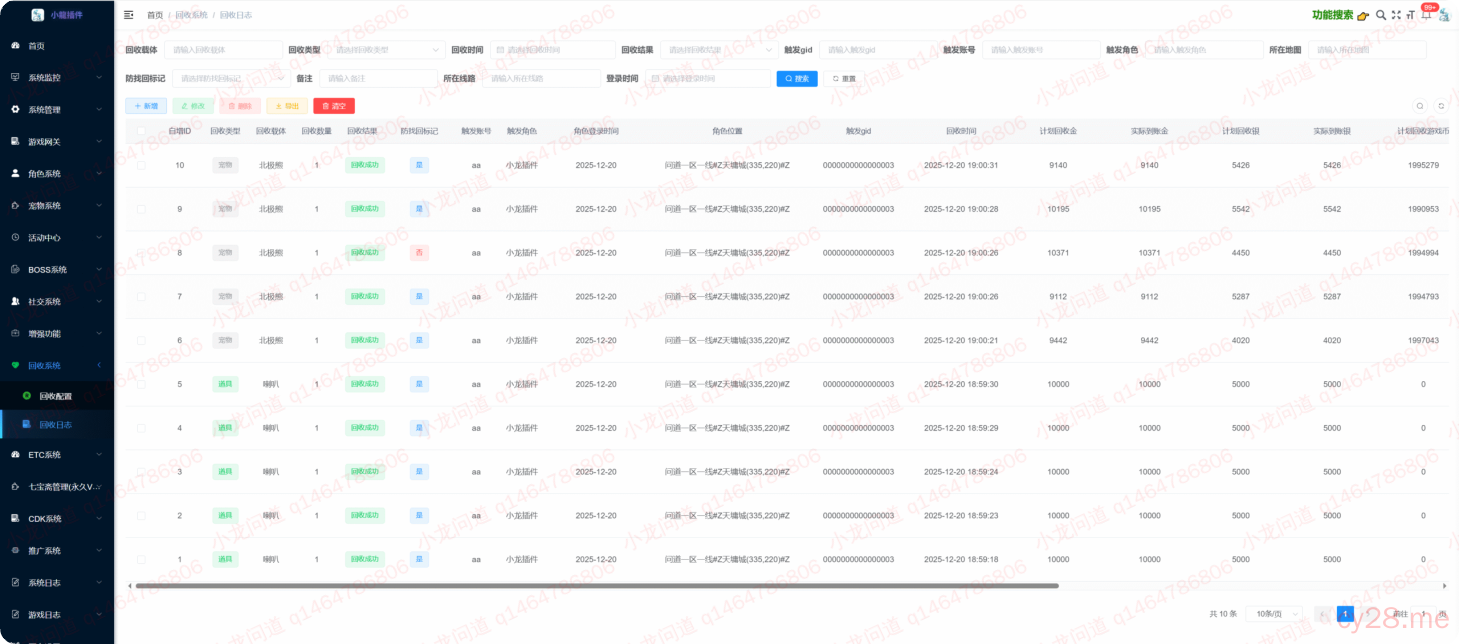
Task: Focus the 回收载体 input field
Action: pos(223,50)
